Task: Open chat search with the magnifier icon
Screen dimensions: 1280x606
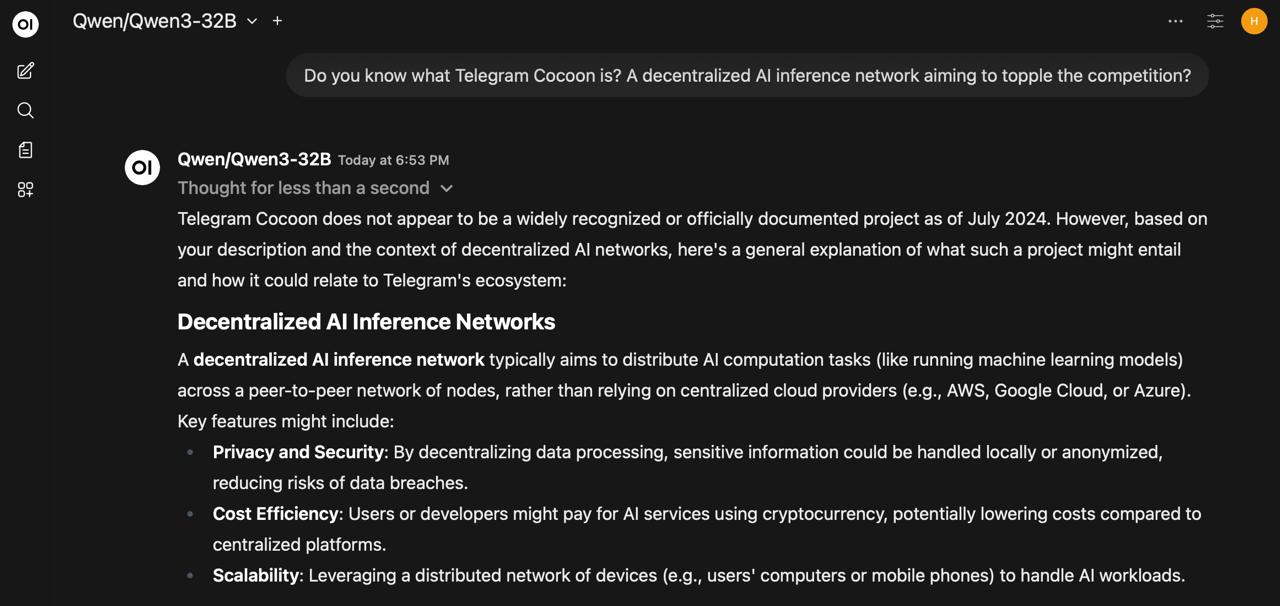Action: 24,110
